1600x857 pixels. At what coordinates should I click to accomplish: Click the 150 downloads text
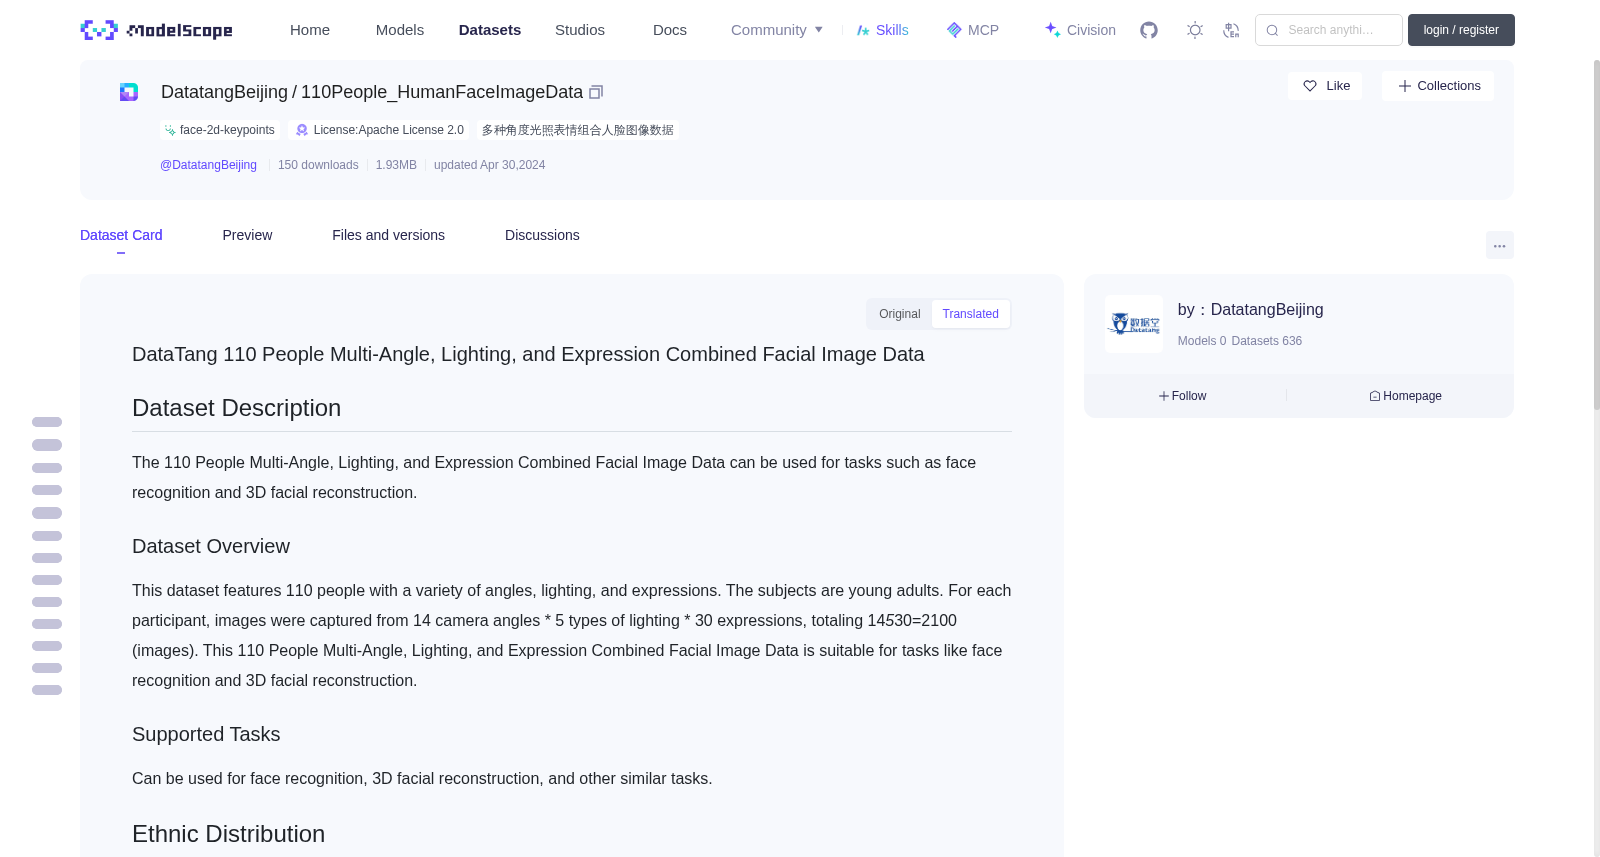click(x=318, y=165)
